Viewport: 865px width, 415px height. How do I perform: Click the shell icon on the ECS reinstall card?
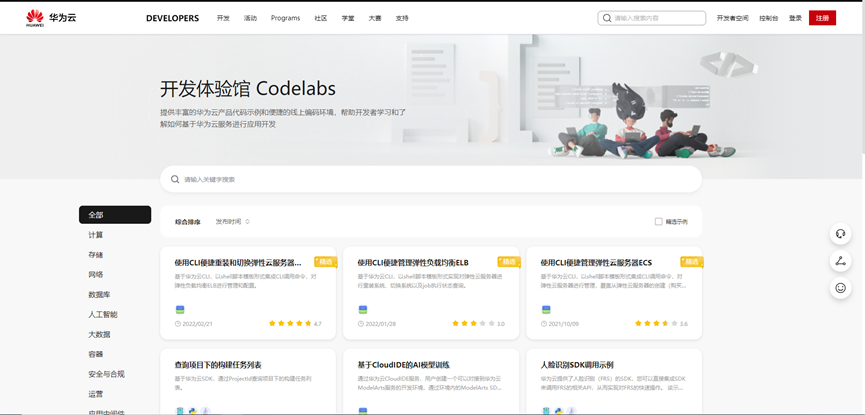coord(180,310)
